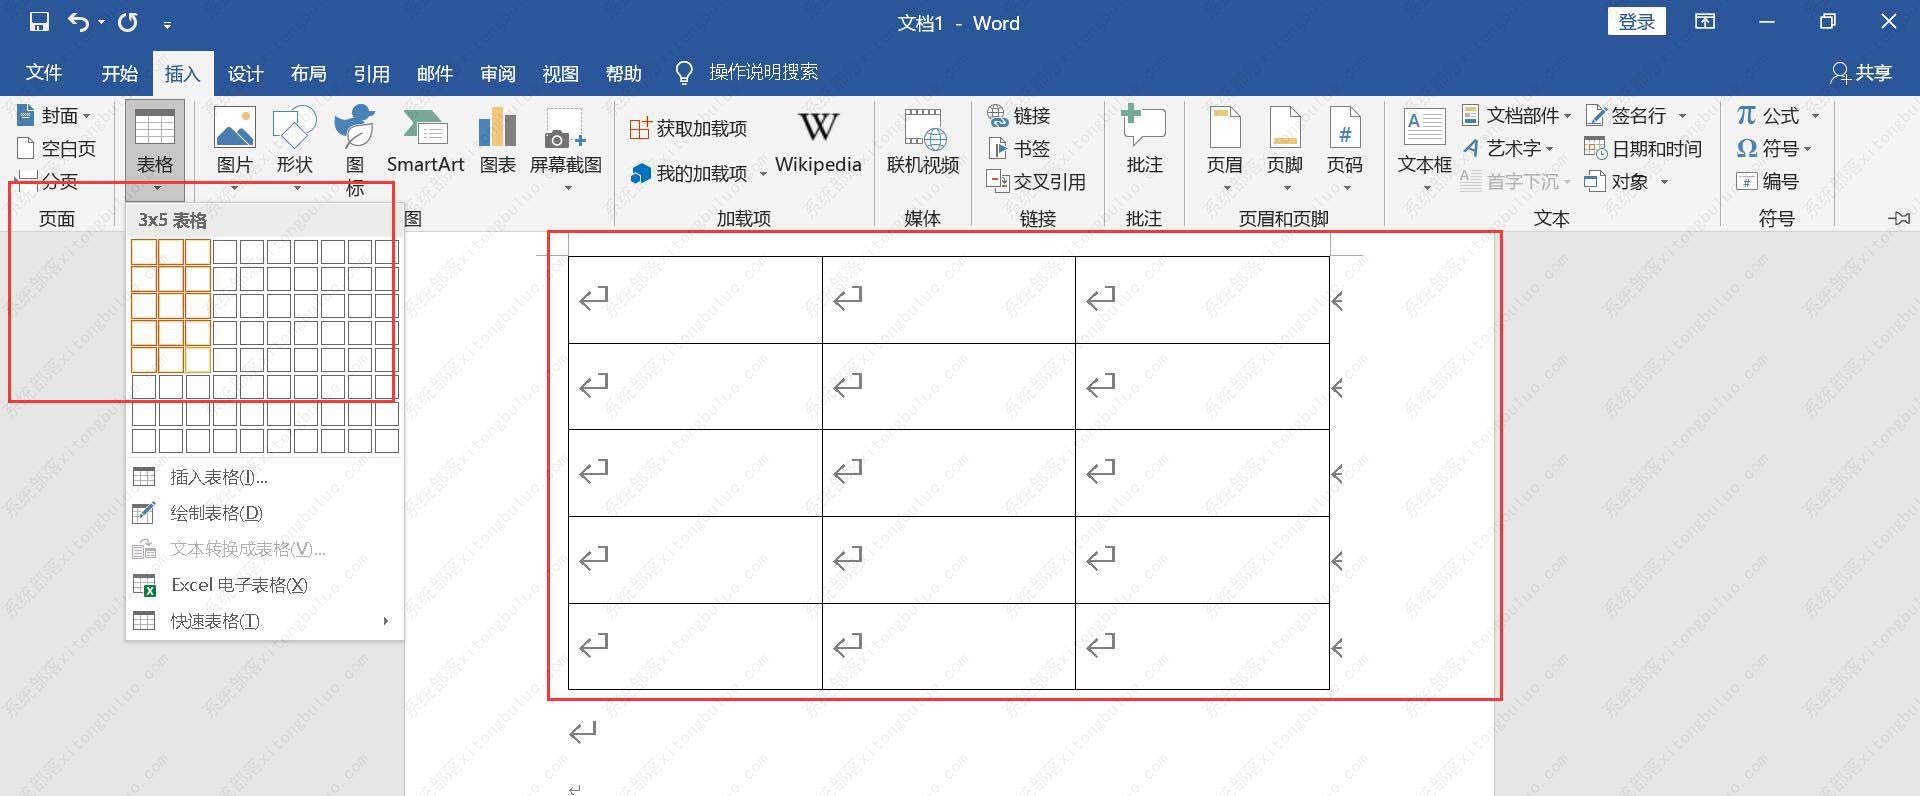1920x796 pixels.
Task: Click the 共享 share button
Action: click(x=1861, y=73)
